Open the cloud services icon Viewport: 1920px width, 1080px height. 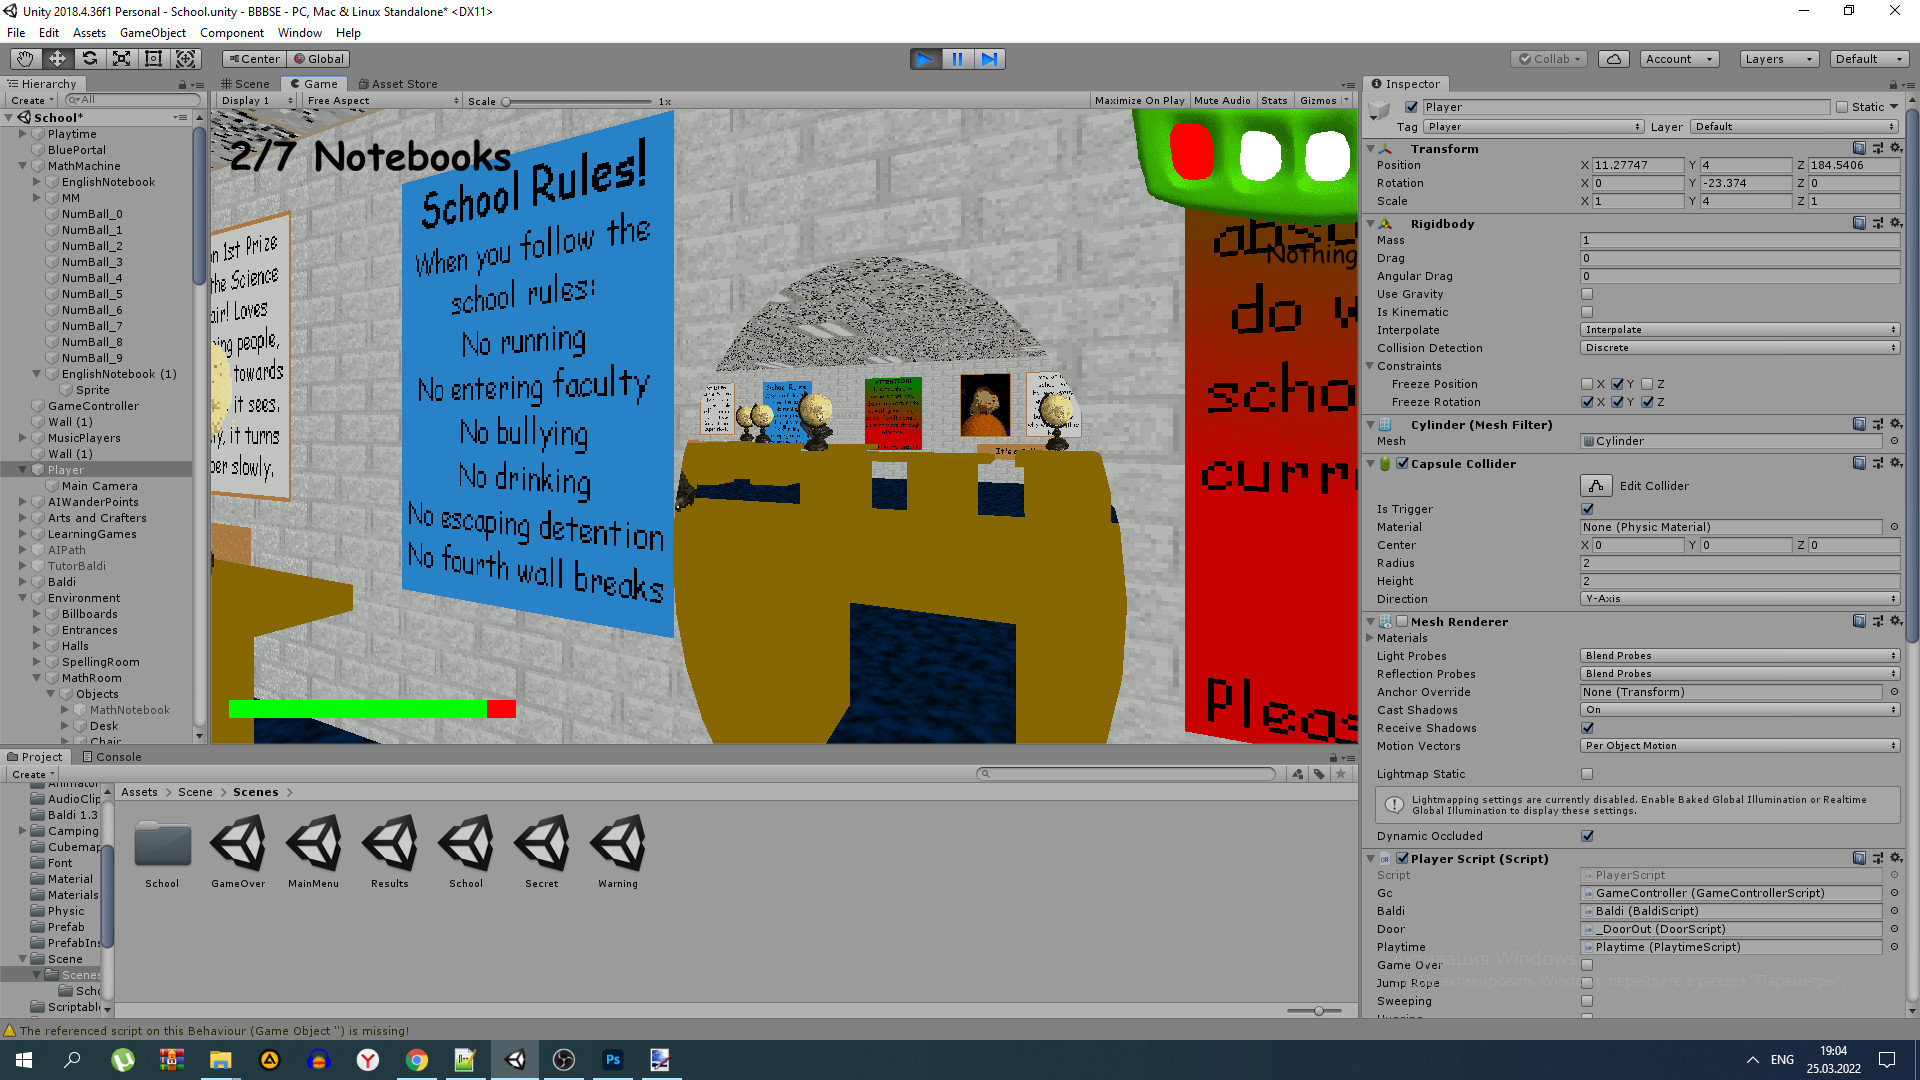point(1613,59)
